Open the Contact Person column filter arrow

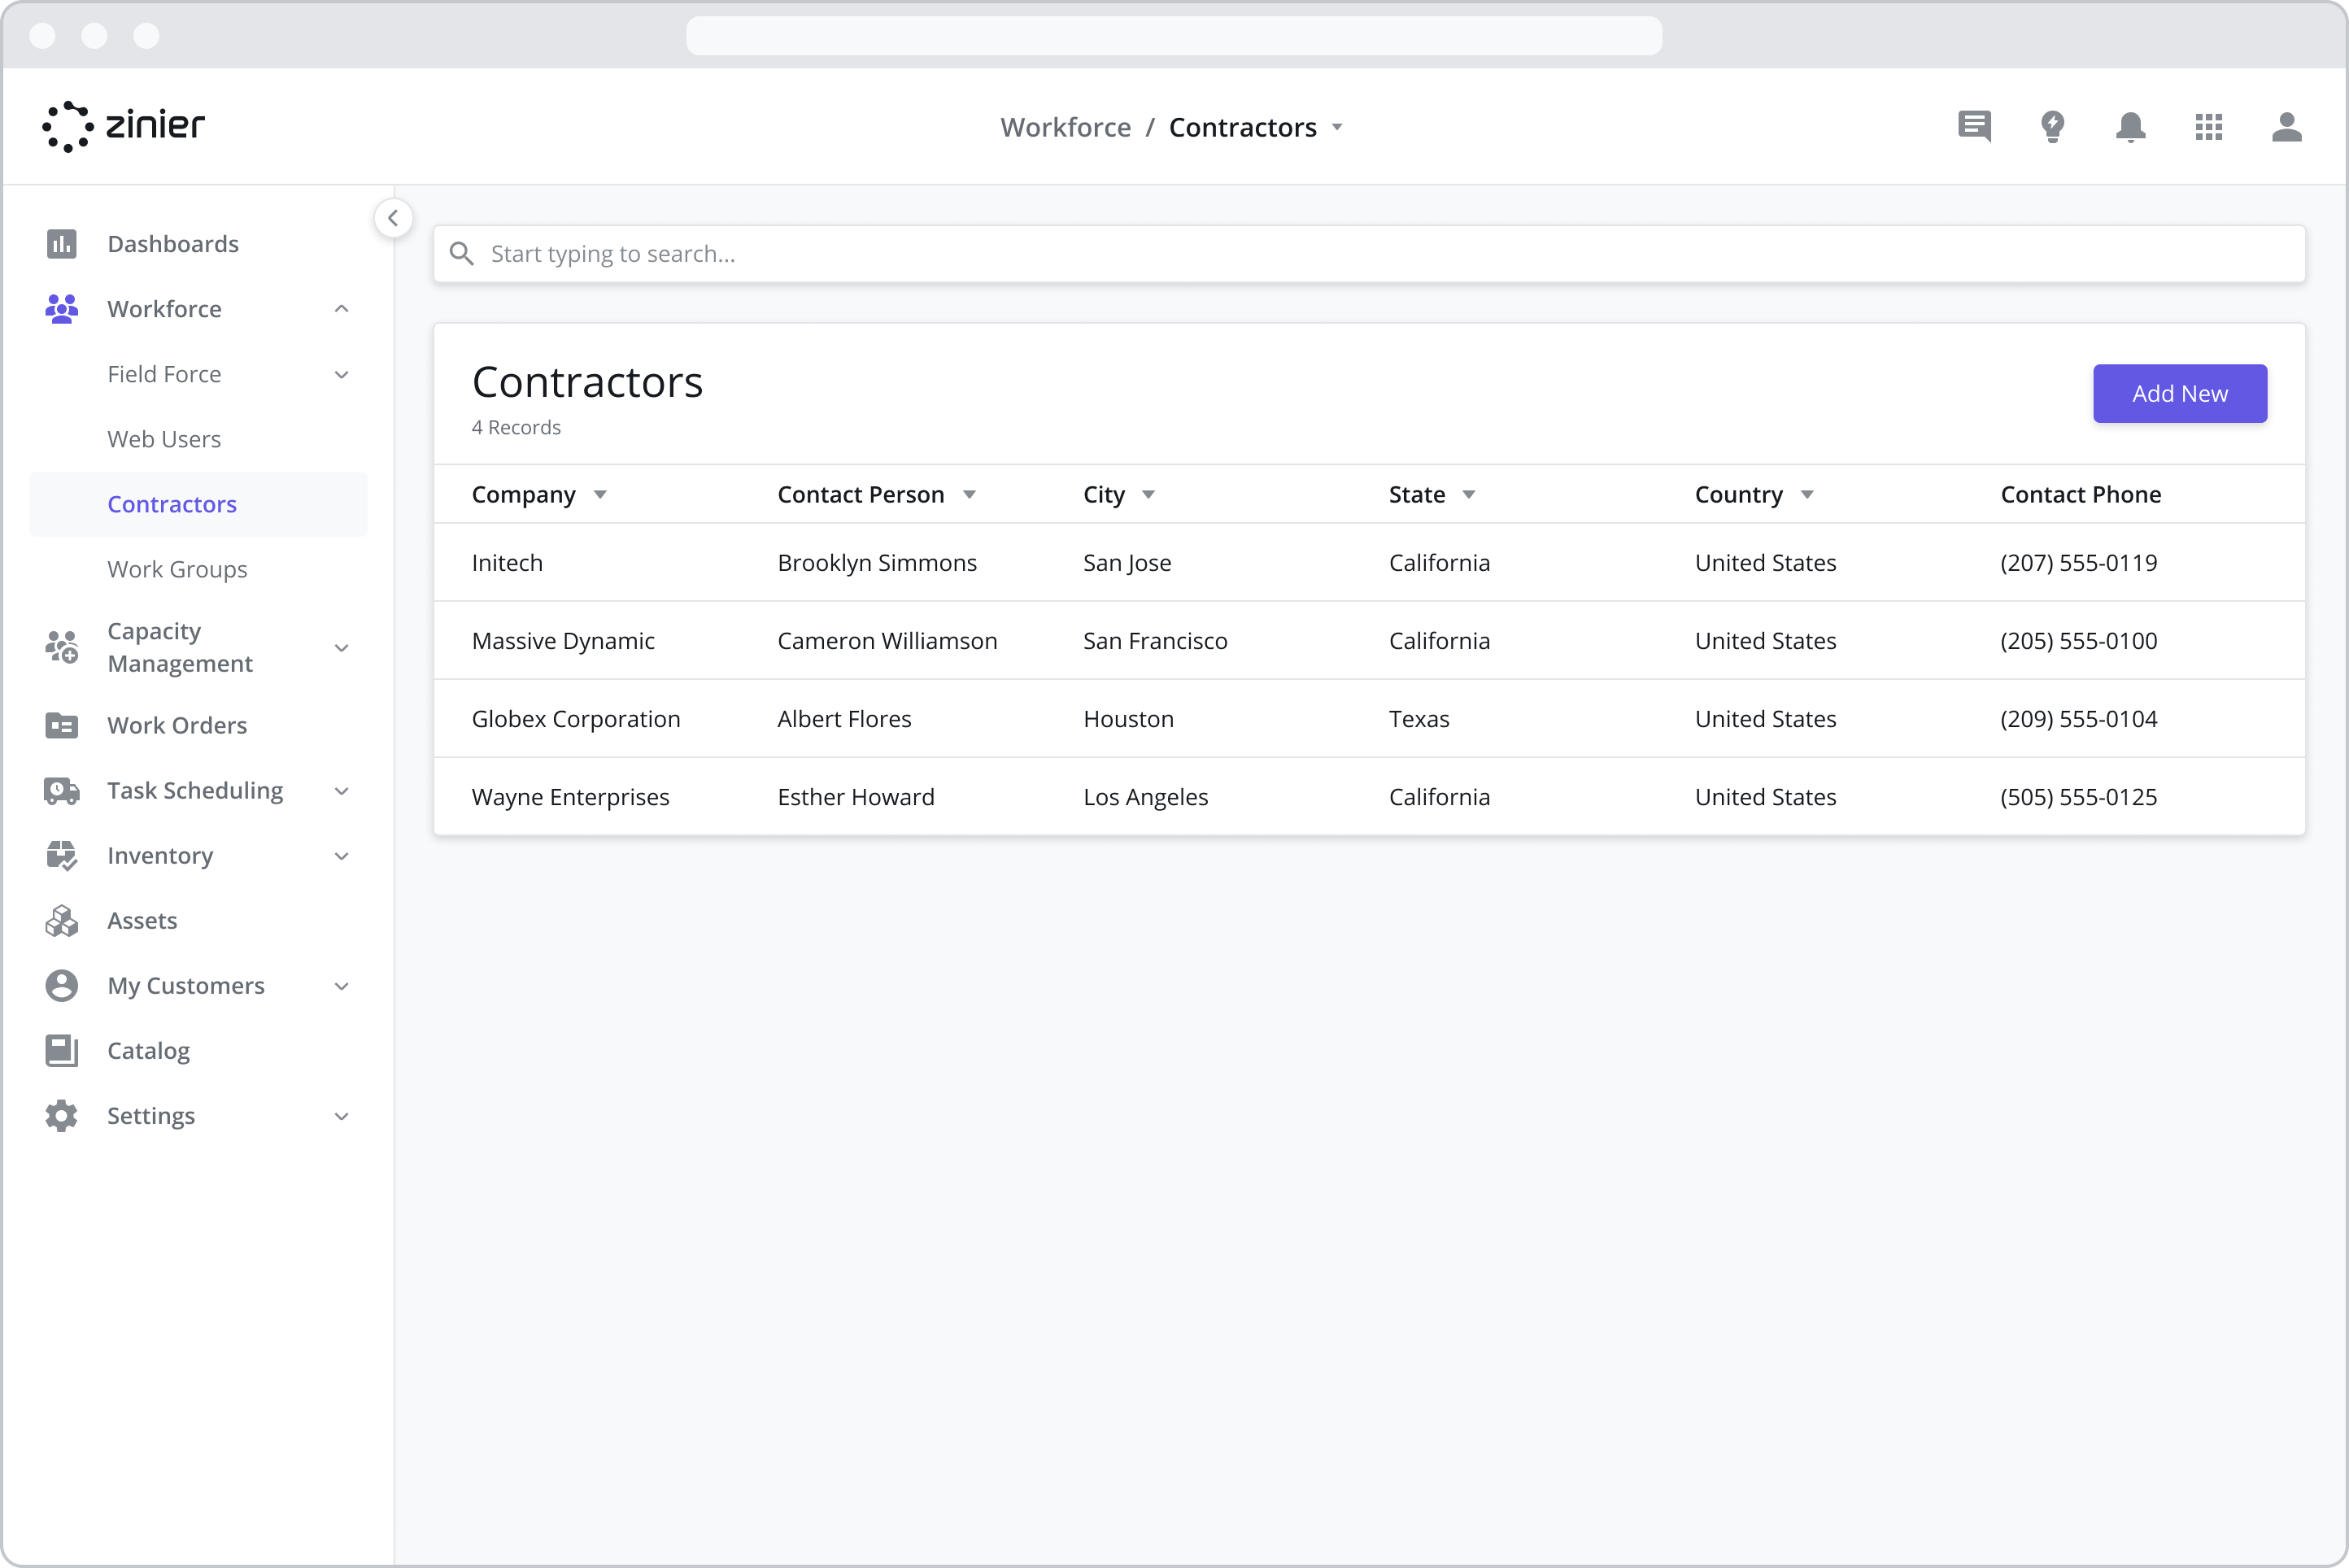coord(969,495)
